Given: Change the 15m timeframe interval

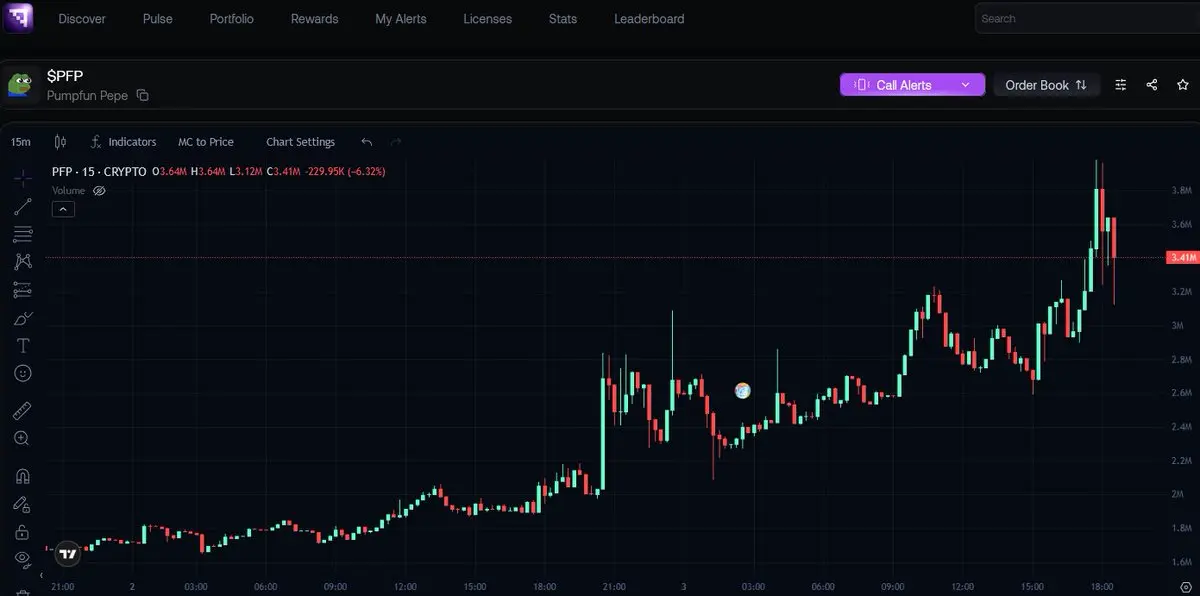Looking at the screenshot, I should [x=20, y=142].
